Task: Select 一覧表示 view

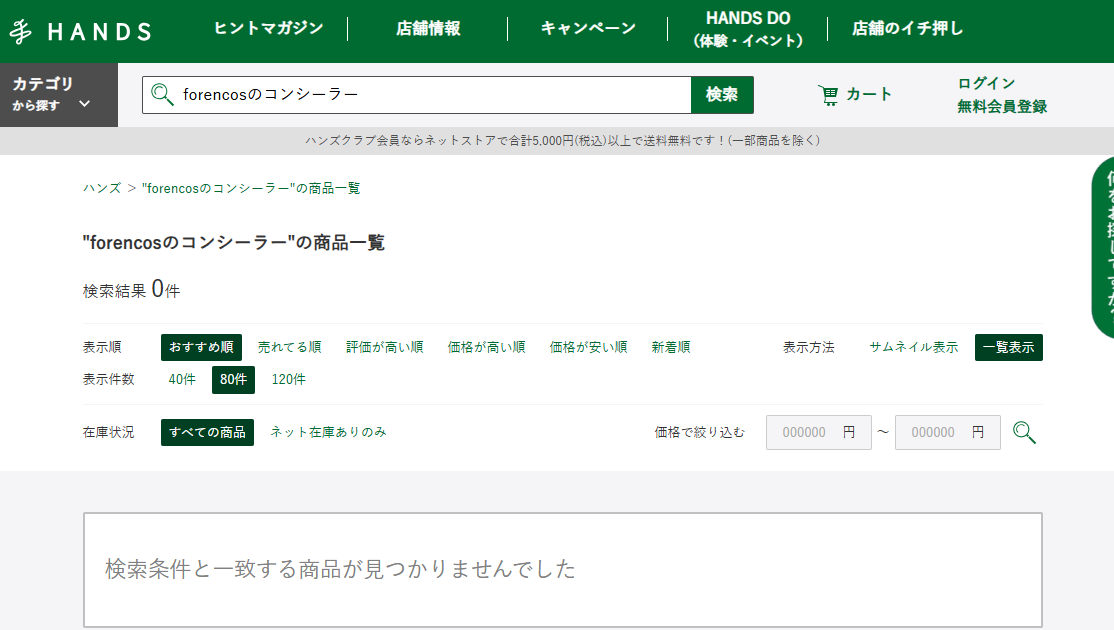Action: 1009,347
